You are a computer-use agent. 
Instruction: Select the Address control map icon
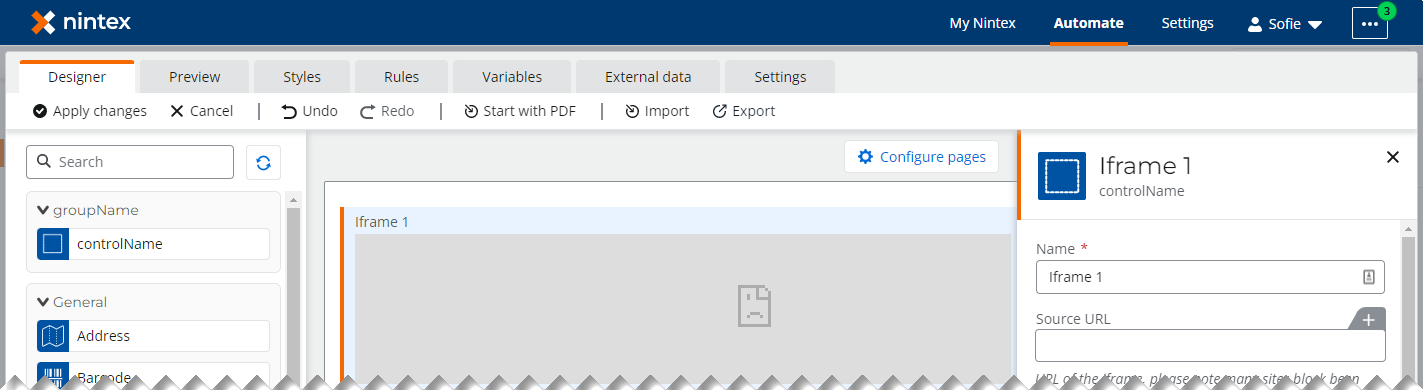pyautogui.click(x=53, y=336)
